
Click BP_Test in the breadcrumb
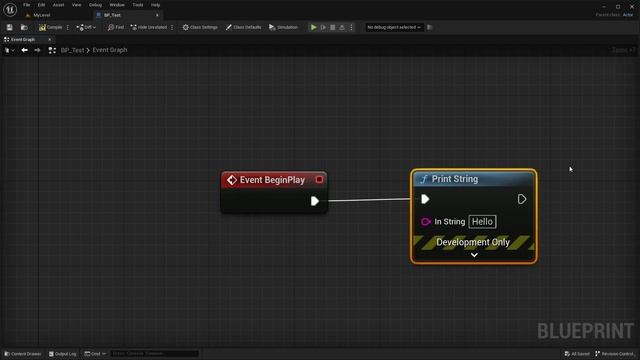click(72, 50)
